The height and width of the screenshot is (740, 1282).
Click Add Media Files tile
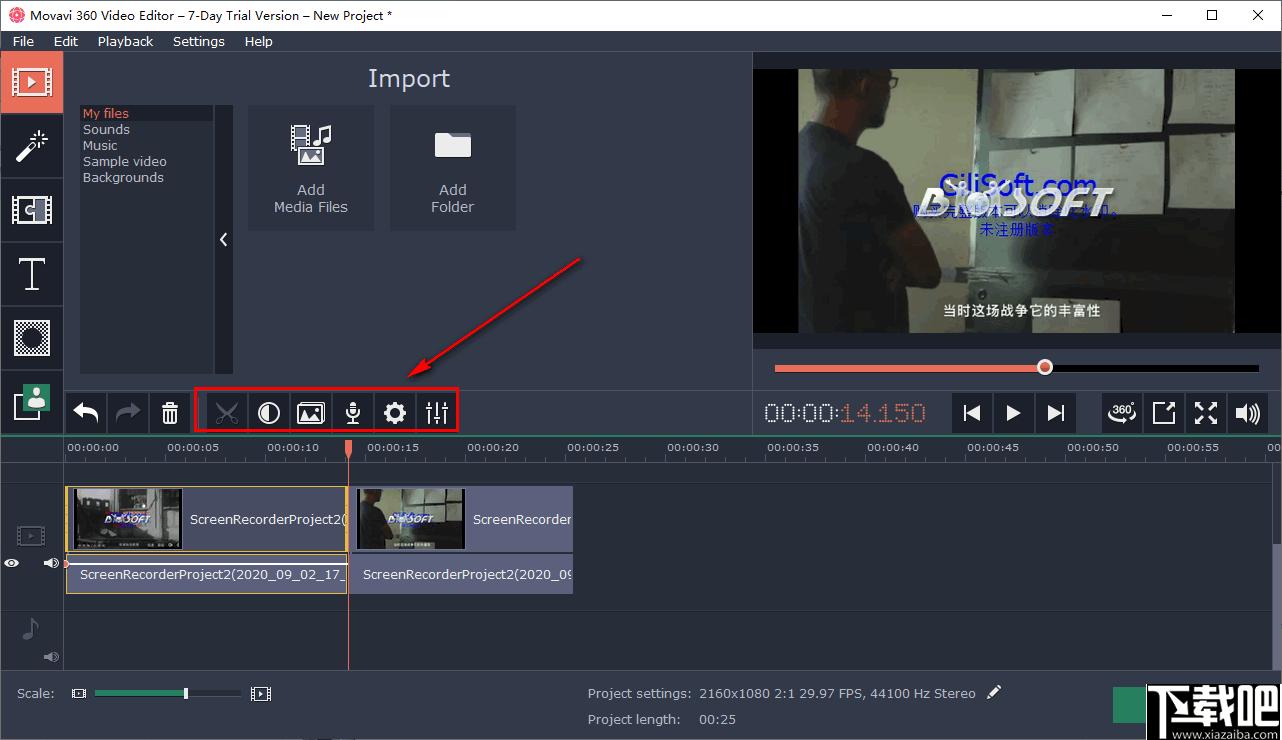(x=311, y=168)
